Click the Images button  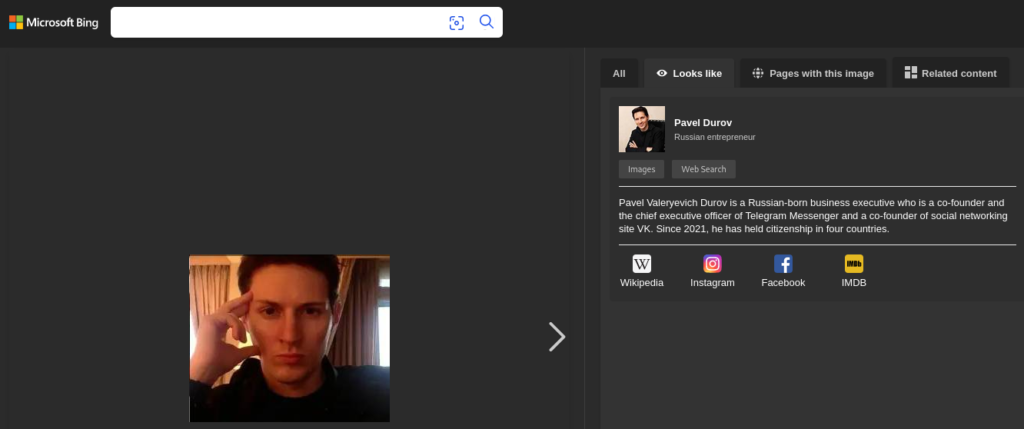[x=641, y=169]
